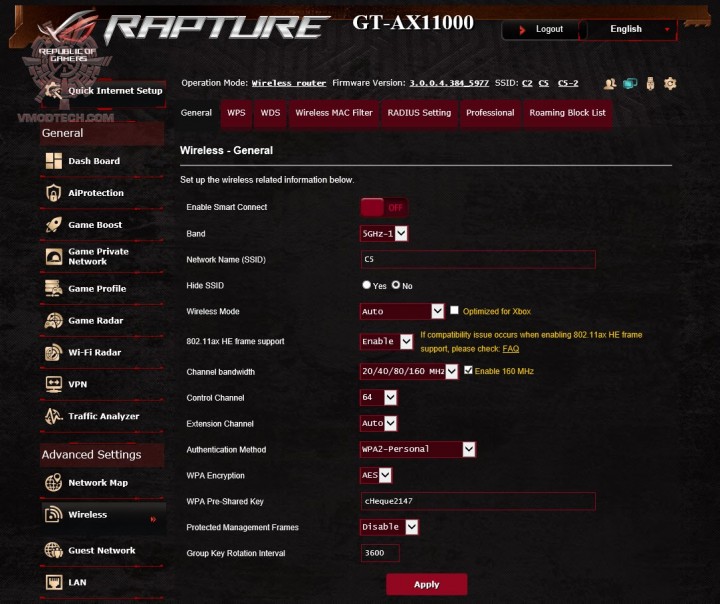The height and width of the screenshot is (604, 720).
Task: Open the Wi-Fi Radar icon
Action: pos(54,352)
